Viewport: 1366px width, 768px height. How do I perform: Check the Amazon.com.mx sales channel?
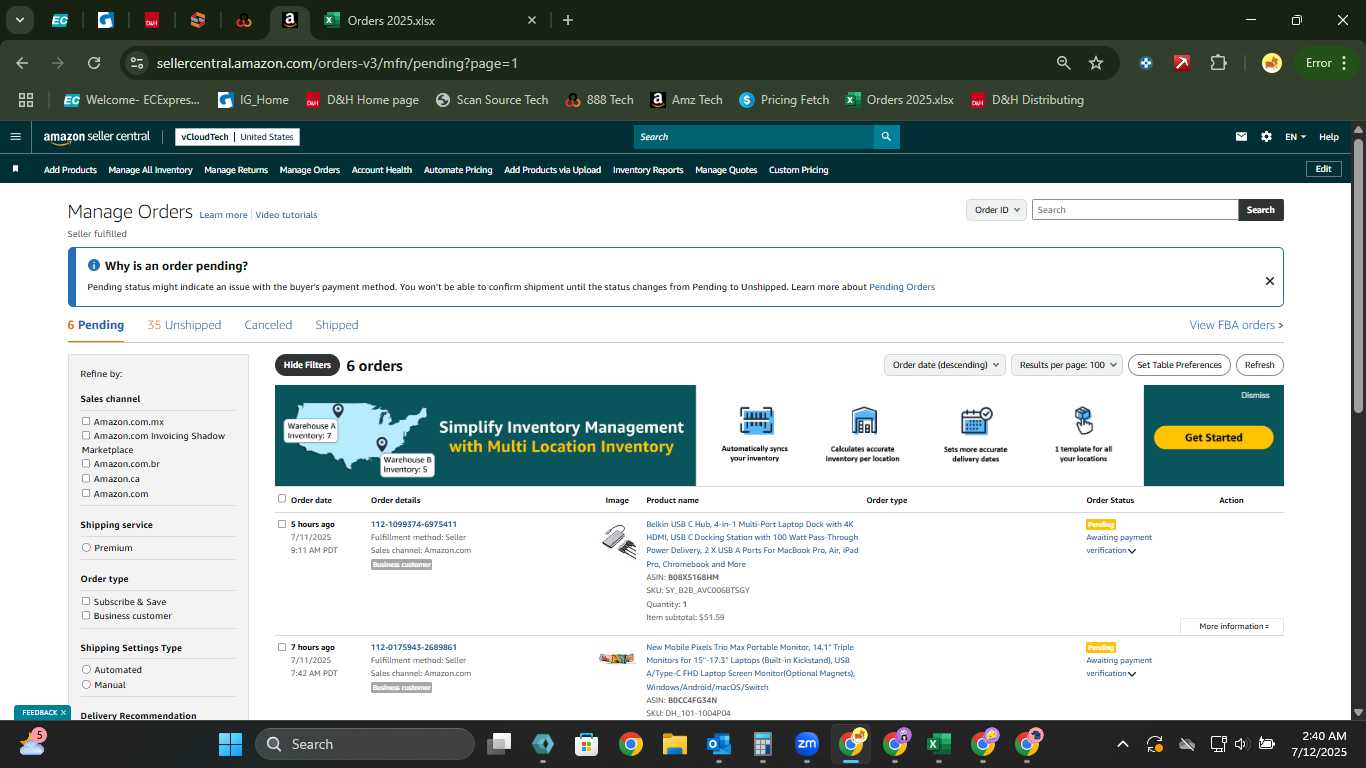(86, 422)
